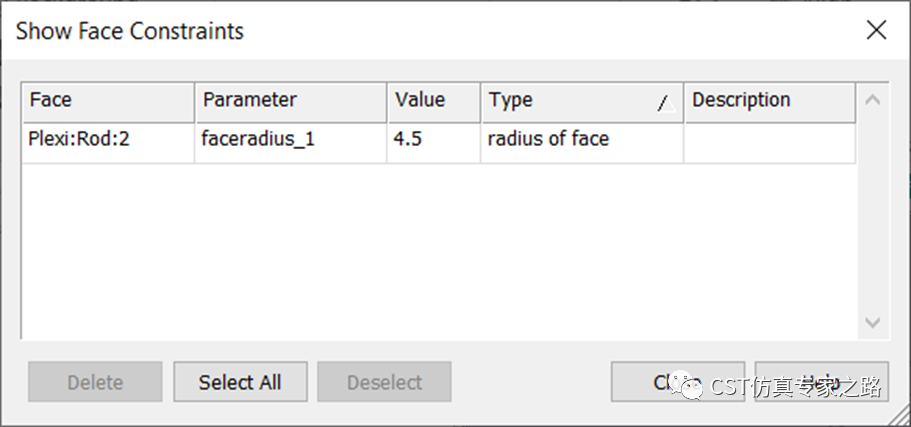911x427 pixels.
Task: Click the Help button
Action: point(822,382)
